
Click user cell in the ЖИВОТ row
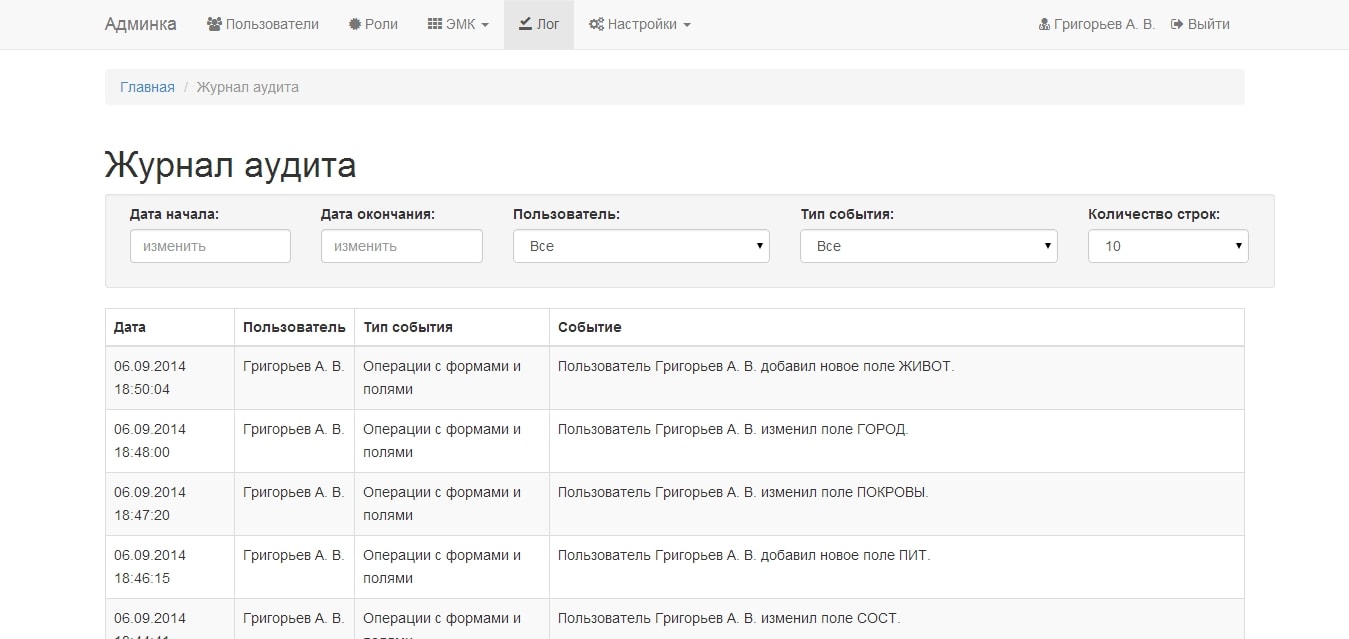294,378
